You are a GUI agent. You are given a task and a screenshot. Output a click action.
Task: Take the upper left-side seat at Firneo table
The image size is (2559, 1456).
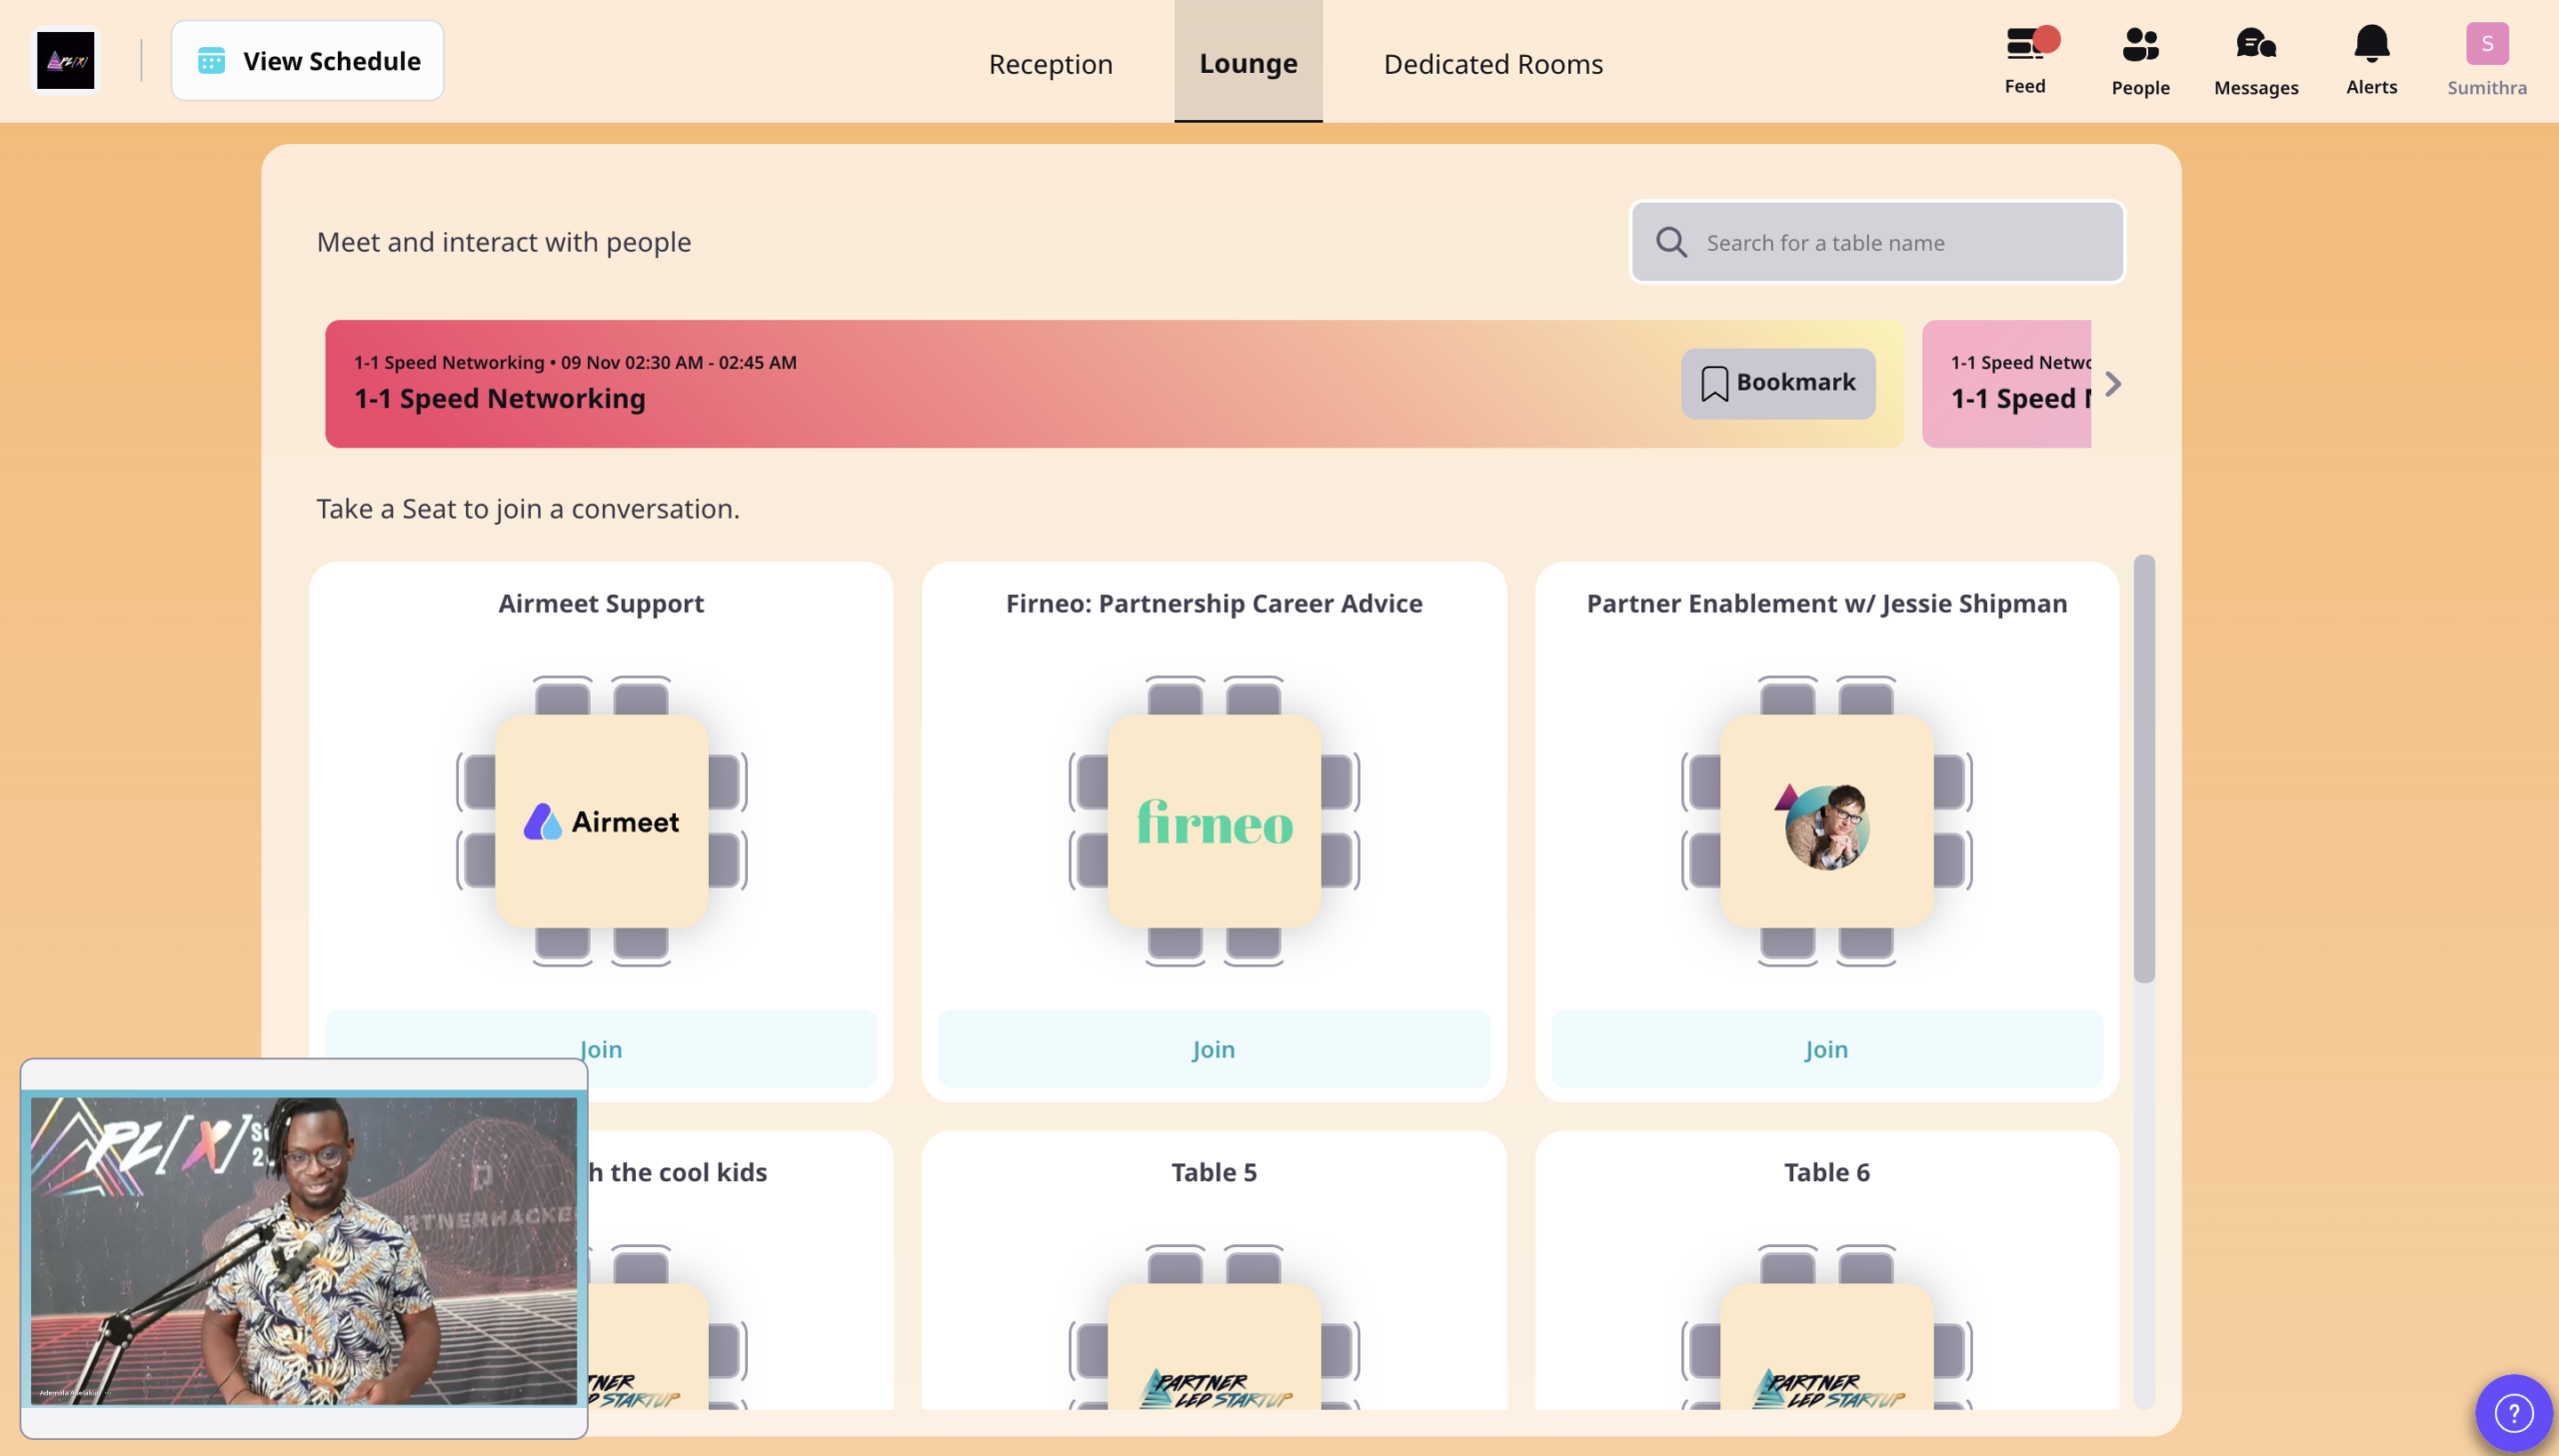coord(1089,781)
